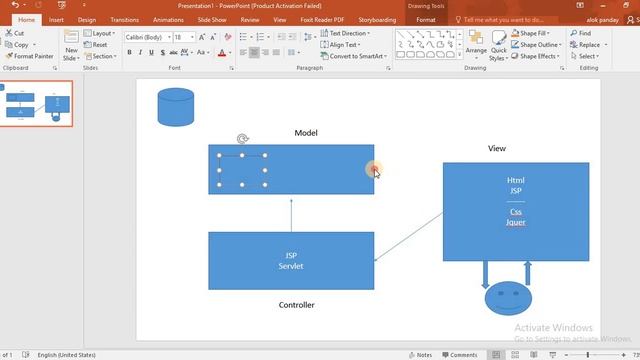Clear all formatting icon
The height and width of the screenshot is (360, 640).
tap(228, 37)
